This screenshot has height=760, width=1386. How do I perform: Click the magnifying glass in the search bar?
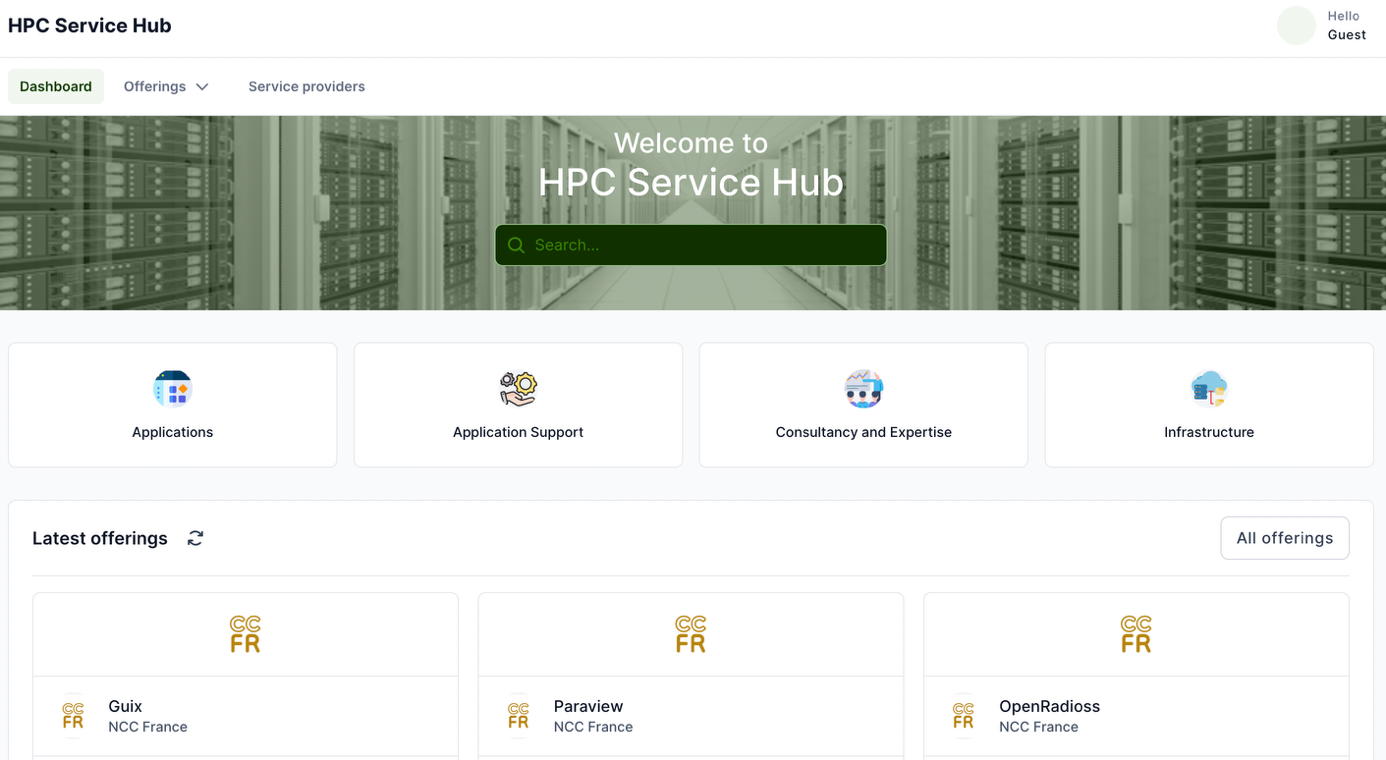tap(516, 245)
